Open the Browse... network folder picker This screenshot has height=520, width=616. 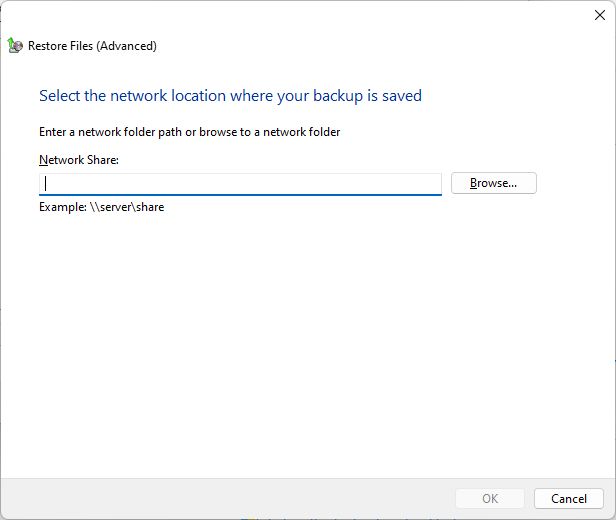493,183
